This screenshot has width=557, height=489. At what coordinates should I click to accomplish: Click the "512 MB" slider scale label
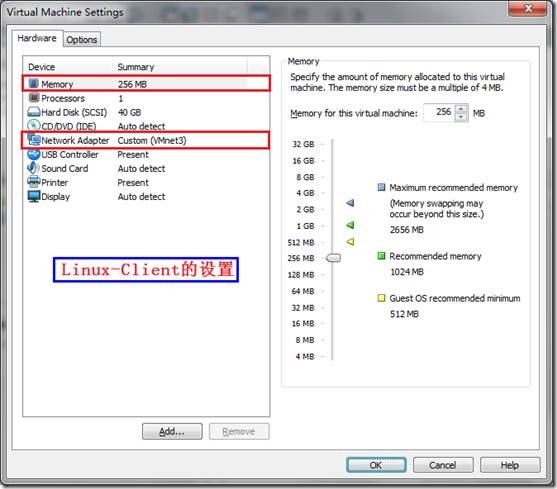(301, 243)
